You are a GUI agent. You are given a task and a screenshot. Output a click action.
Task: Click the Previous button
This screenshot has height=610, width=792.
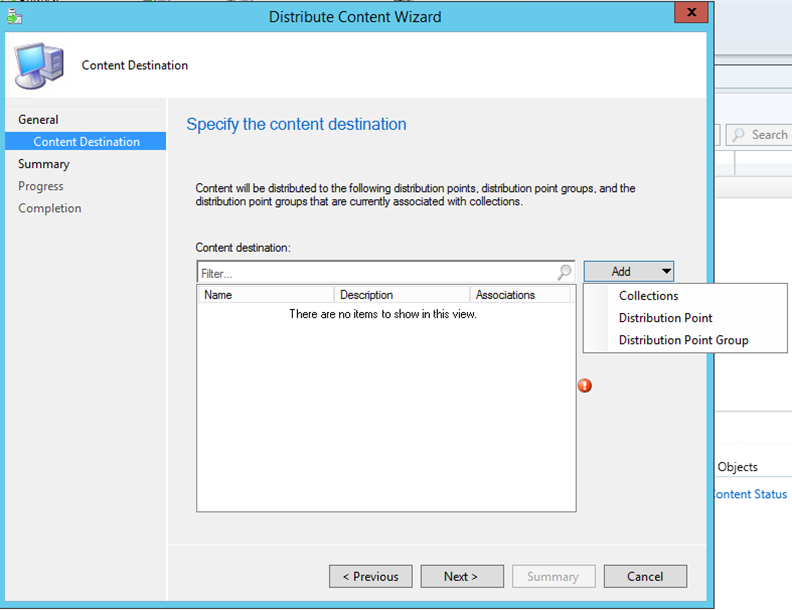pos(371,576)
